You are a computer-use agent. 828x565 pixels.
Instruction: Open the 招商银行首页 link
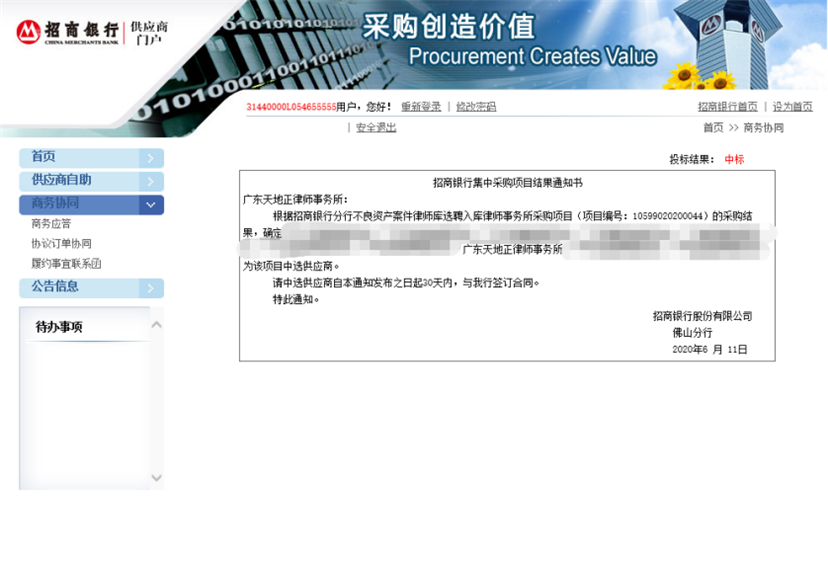(728, 107)
